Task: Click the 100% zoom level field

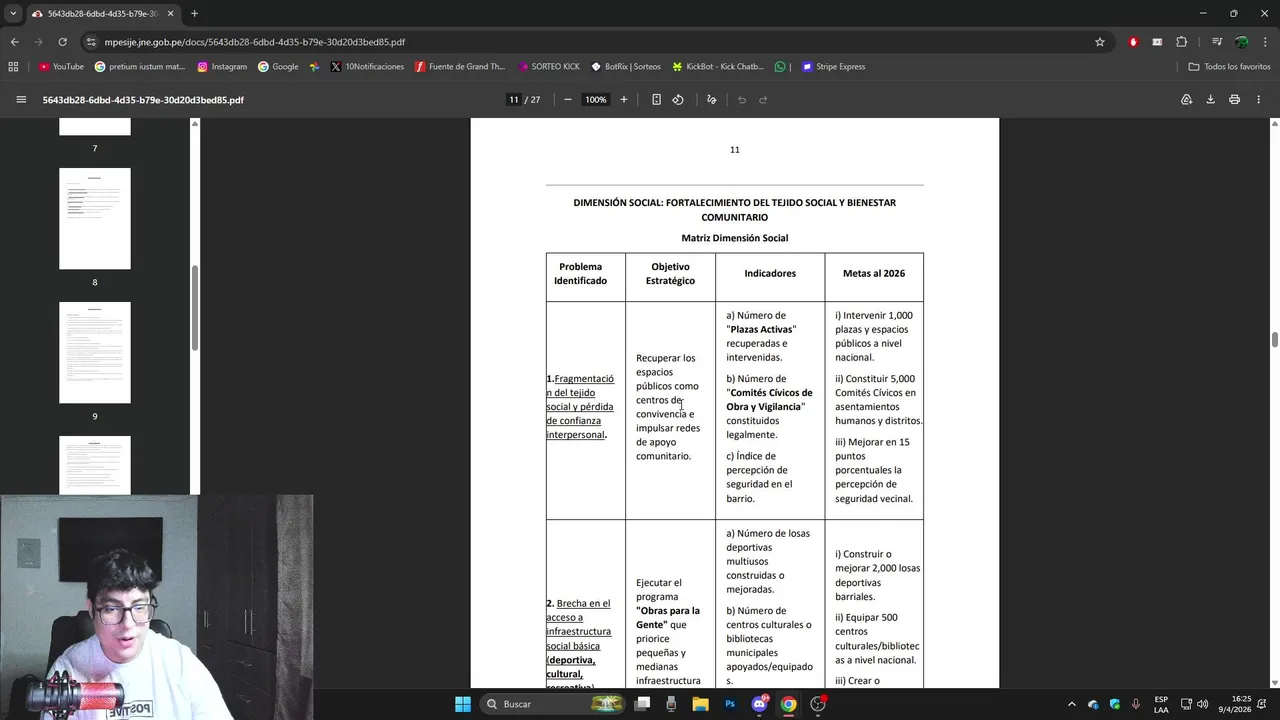Action: [596, 100]
